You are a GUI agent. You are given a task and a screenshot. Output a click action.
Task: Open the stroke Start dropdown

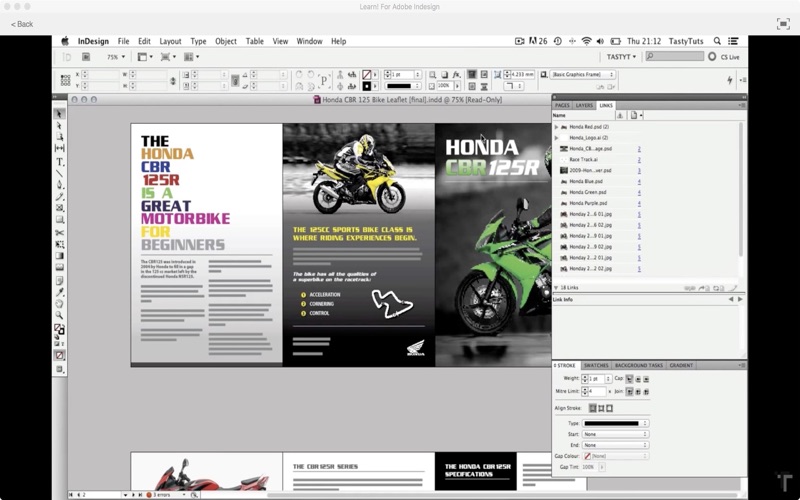tap(616, 434)
